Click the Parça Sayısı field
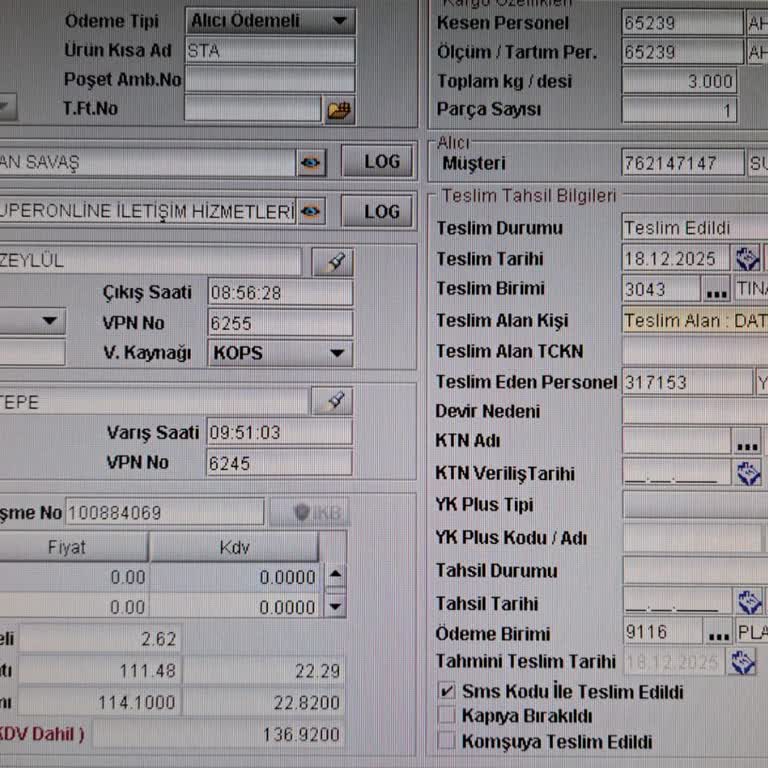 click(x=679, y=110)
